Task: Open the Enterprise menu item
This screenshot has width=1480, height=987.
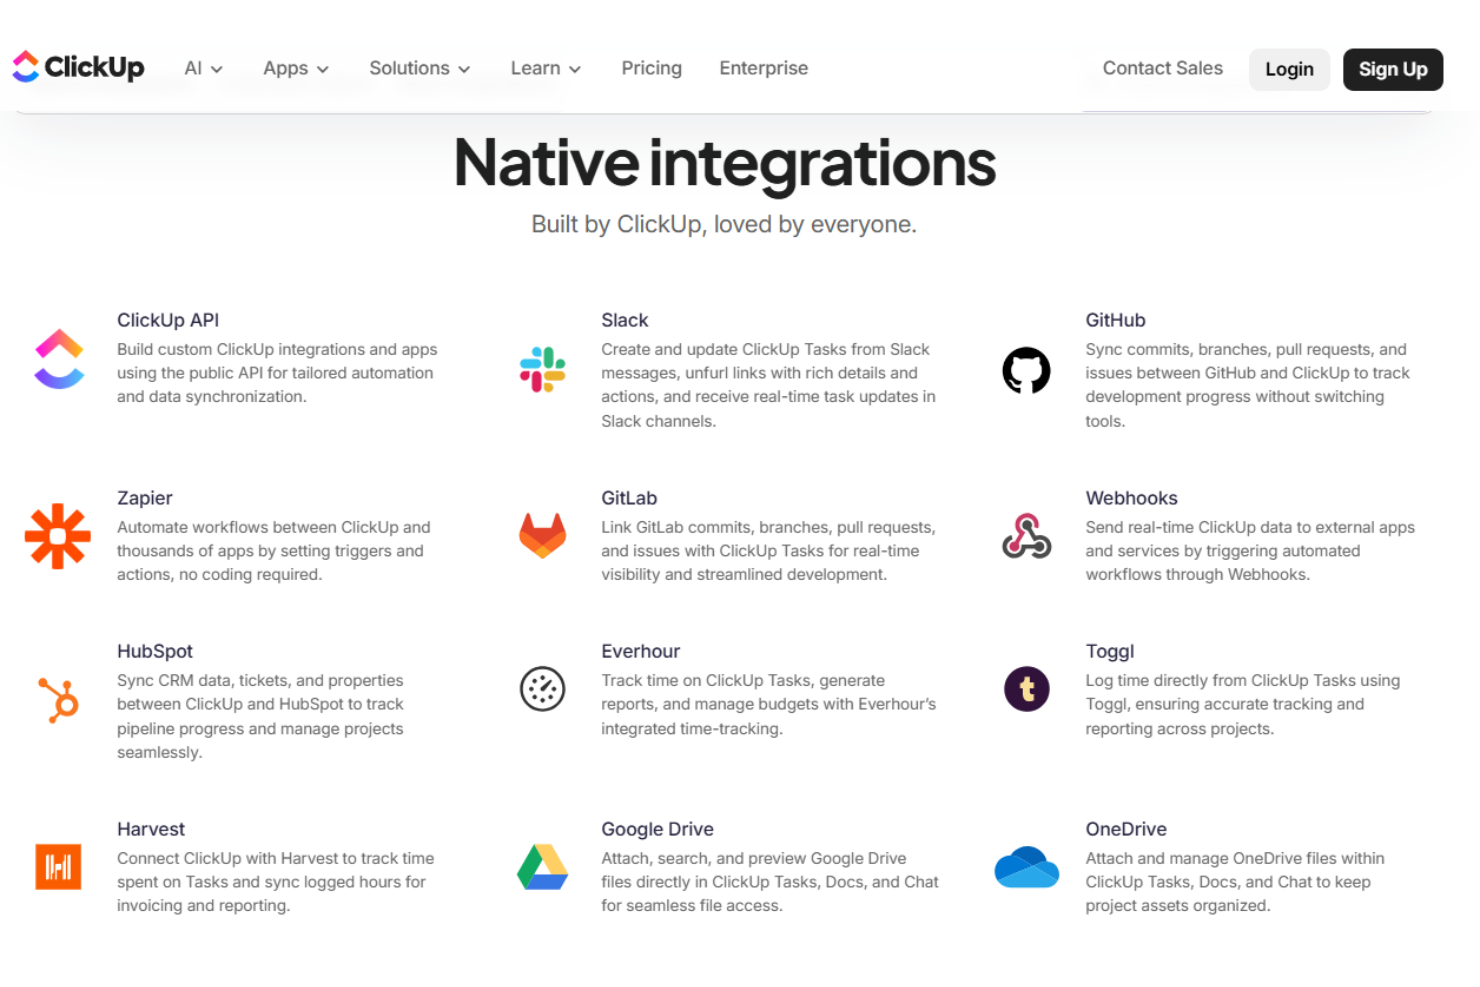Action: point(763,68)
